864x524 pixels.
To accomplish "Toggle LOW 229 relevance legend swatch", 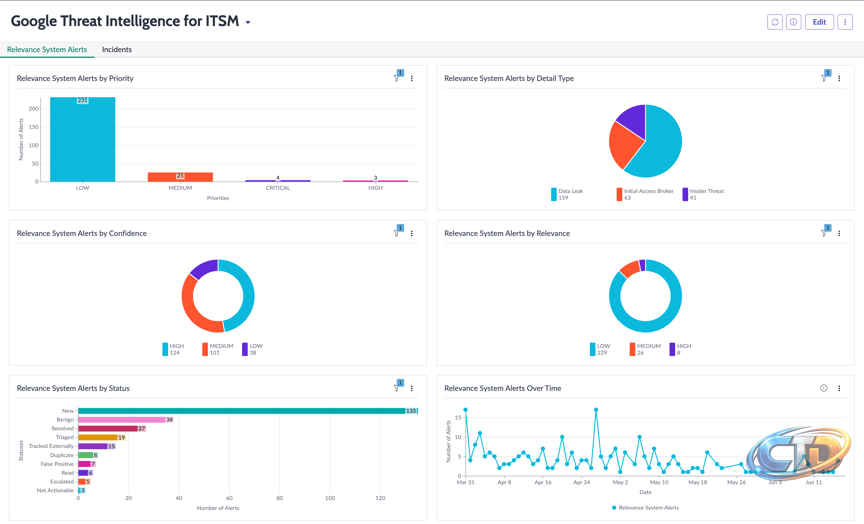I will [x=592, y=349].
